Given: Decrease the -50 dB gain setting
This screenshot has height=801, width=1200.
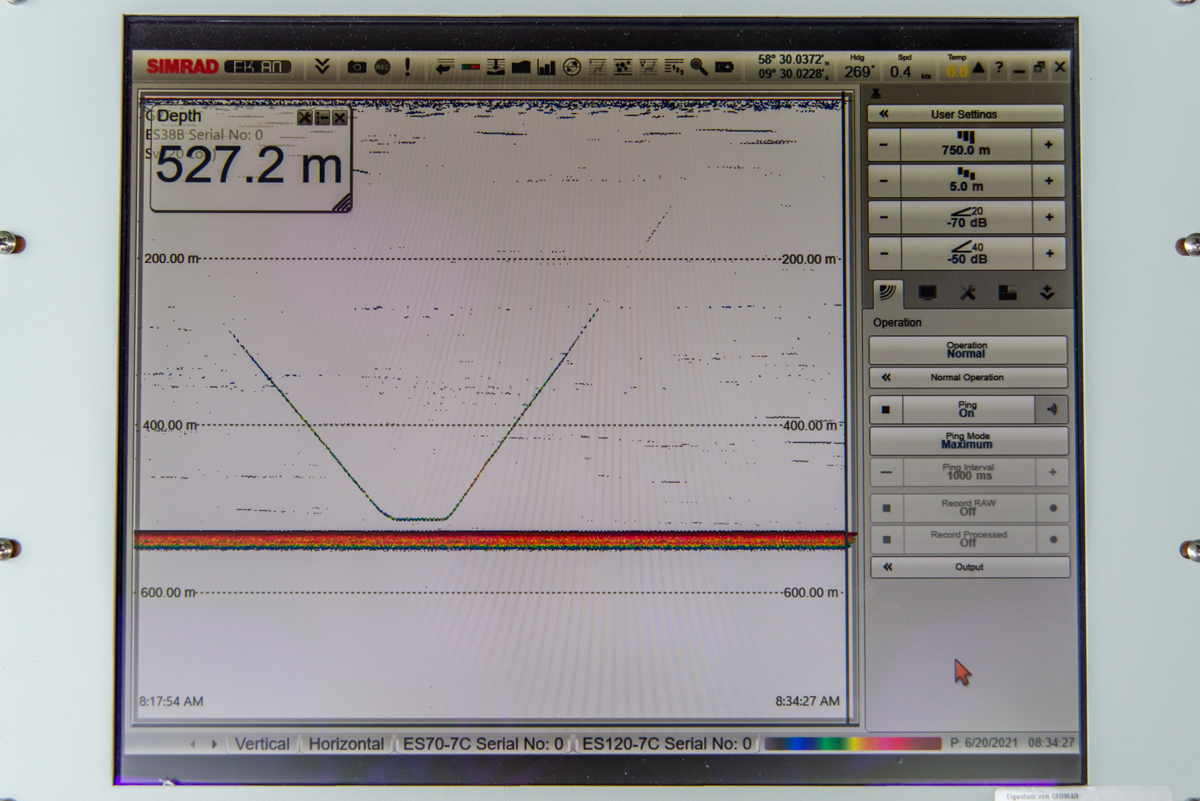Looking at the screenshot, I should pyautogui.click(x=884, y=253).
